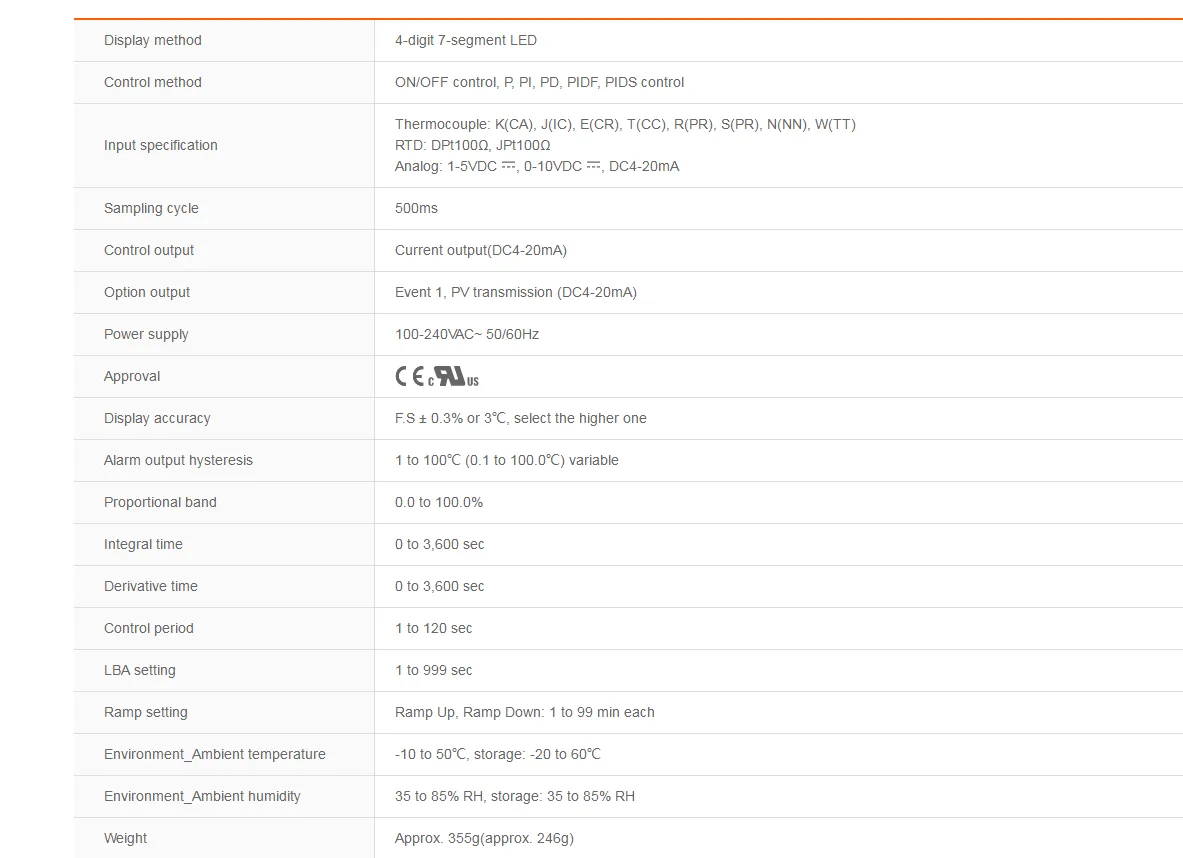The height and width of the screenshot is (858, 1183).
Task: Click Event 1, PV transmission option text
Action: pos(515,292)
